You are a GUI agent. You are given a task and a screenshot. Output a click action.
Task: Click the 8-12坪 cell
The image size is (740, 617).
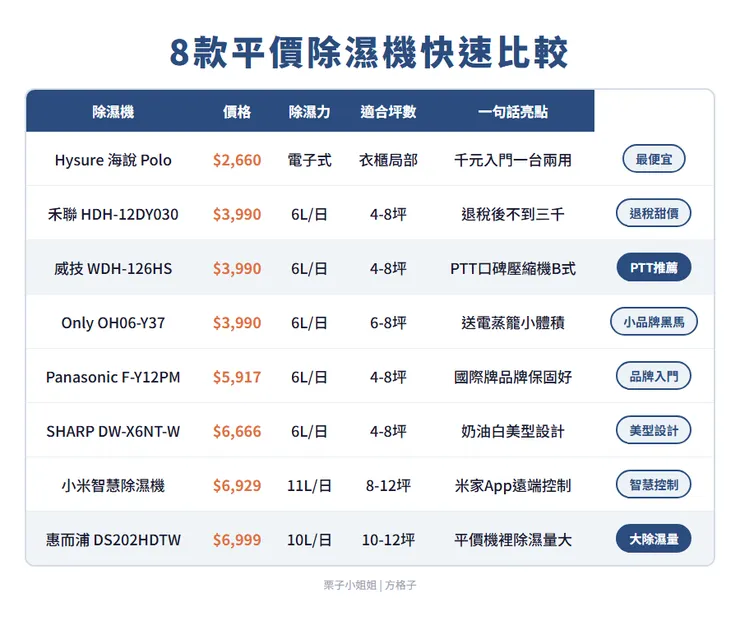[388, 486]
